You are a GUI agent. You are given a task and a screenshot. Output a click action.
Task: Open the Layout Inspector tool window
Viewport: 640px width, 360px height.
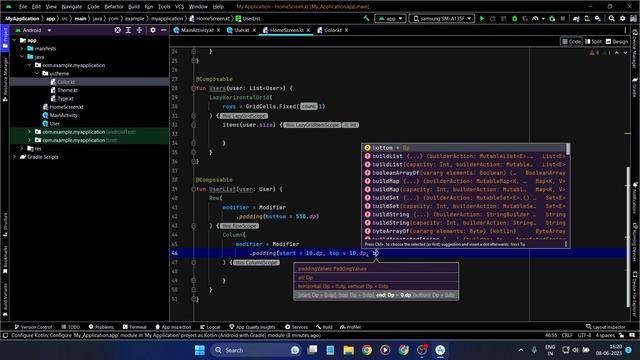(x=606, y=327)
